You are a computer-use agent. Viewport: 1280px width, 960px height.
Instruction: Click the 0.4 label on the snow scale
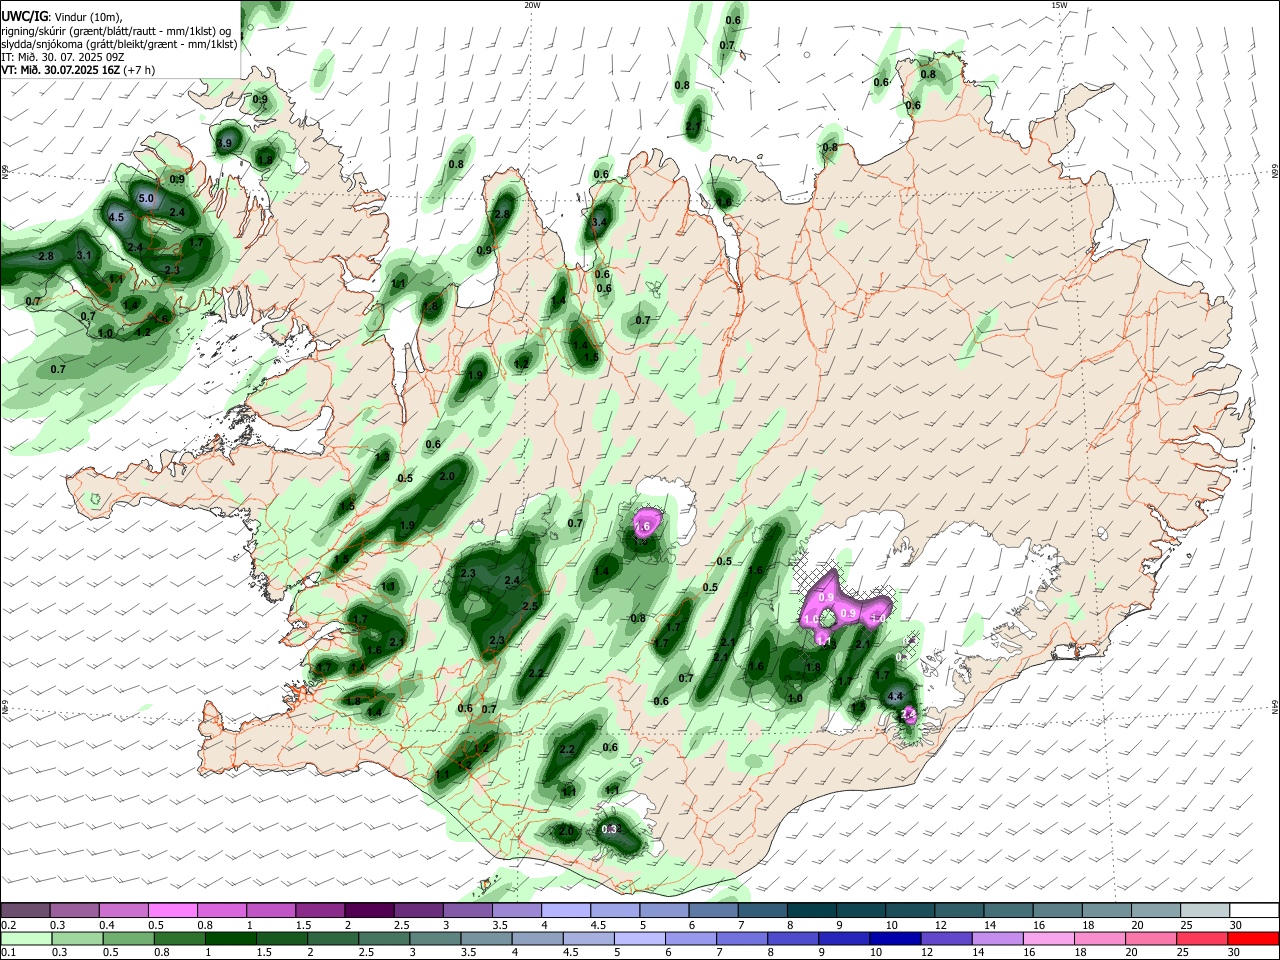pyautogui.click(x=107, y=924)
